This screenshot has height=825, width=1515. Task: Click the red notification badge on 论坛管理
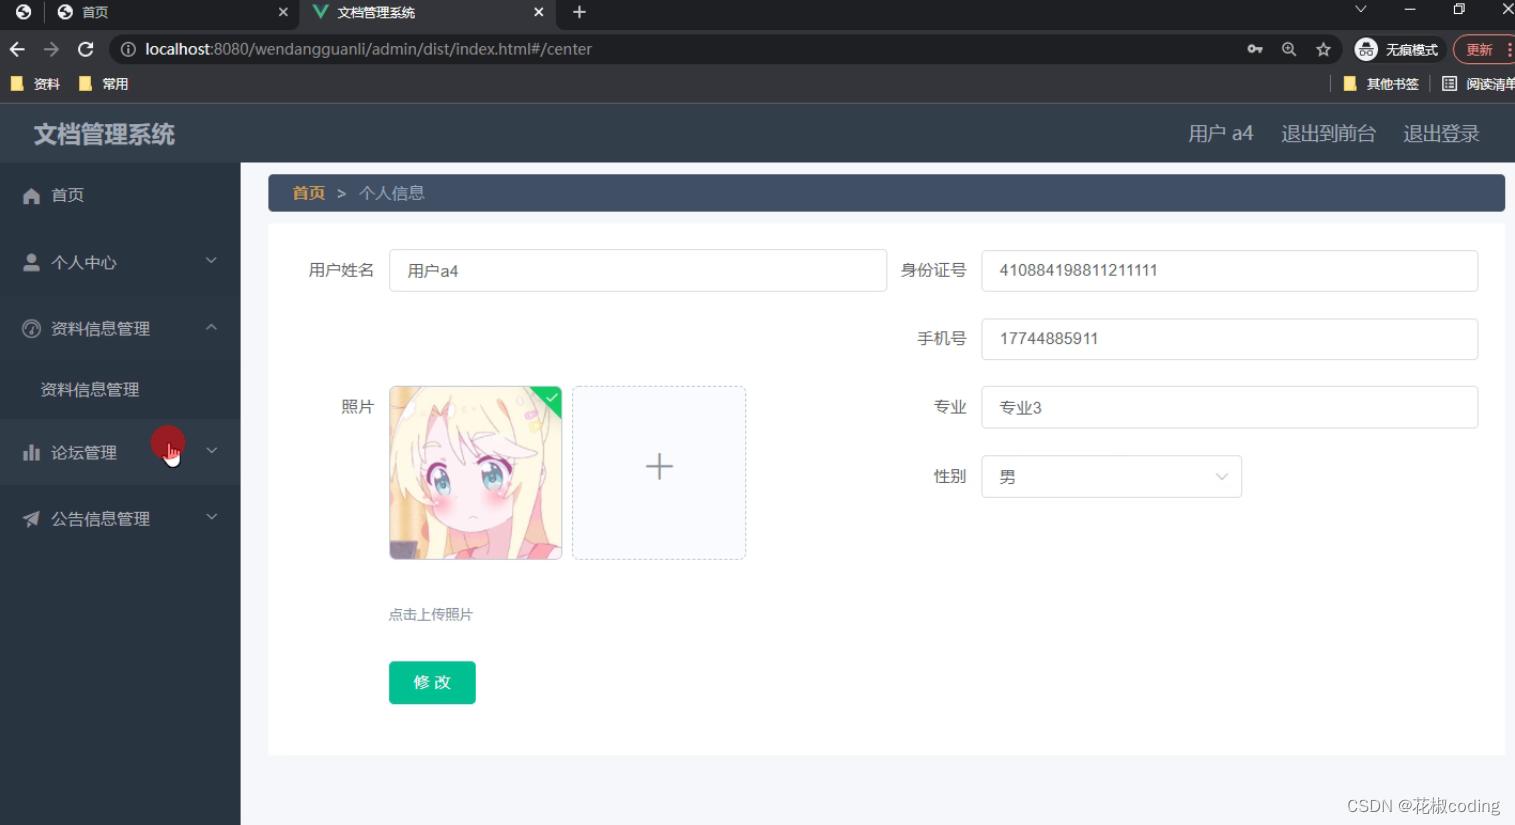pyautogui.click(x=168, y=443)
